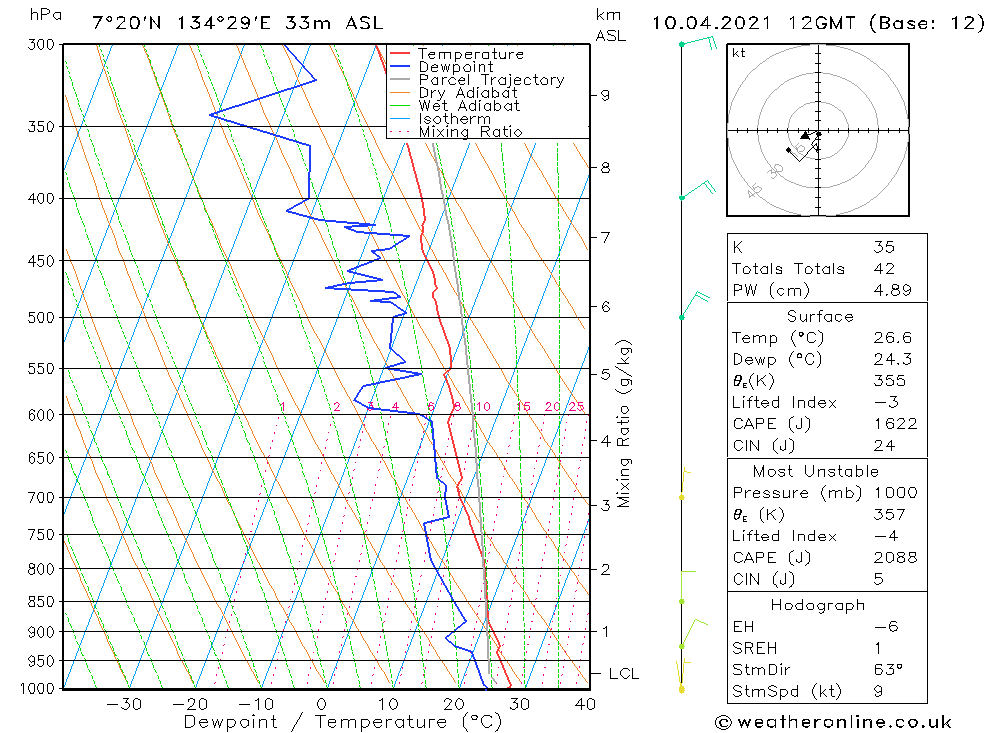Click the weatheronline.co.uk copyright text
This screenshot has height=733, width=1000.
[834, 722]
